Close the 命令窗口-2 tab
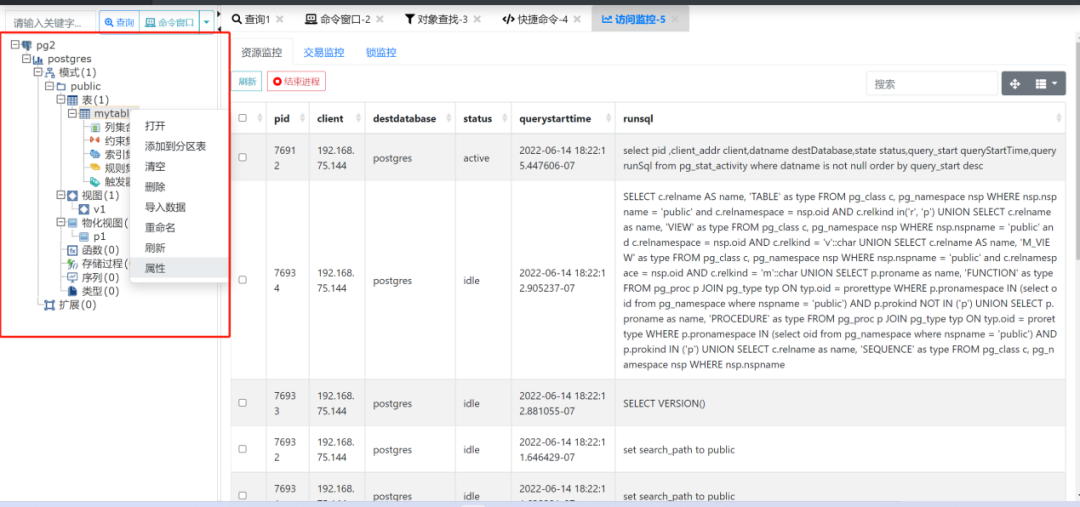The image size is (1080, 507). [x=380, y=19]
